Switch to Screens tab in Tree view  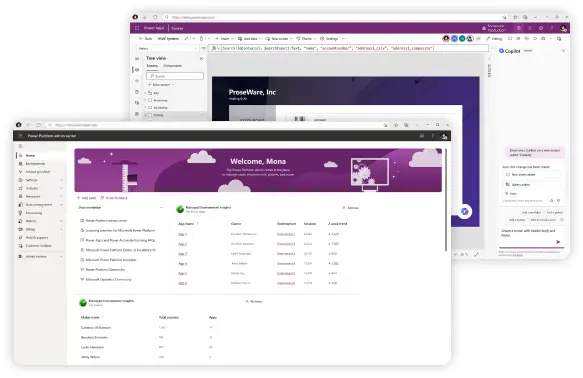click(152, 66)
